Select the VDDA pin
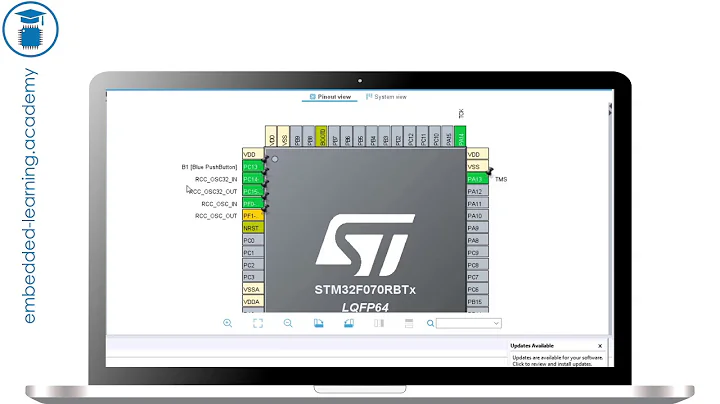Image resolution: width=720 pixels, height=404 pixels. point(253,302)
